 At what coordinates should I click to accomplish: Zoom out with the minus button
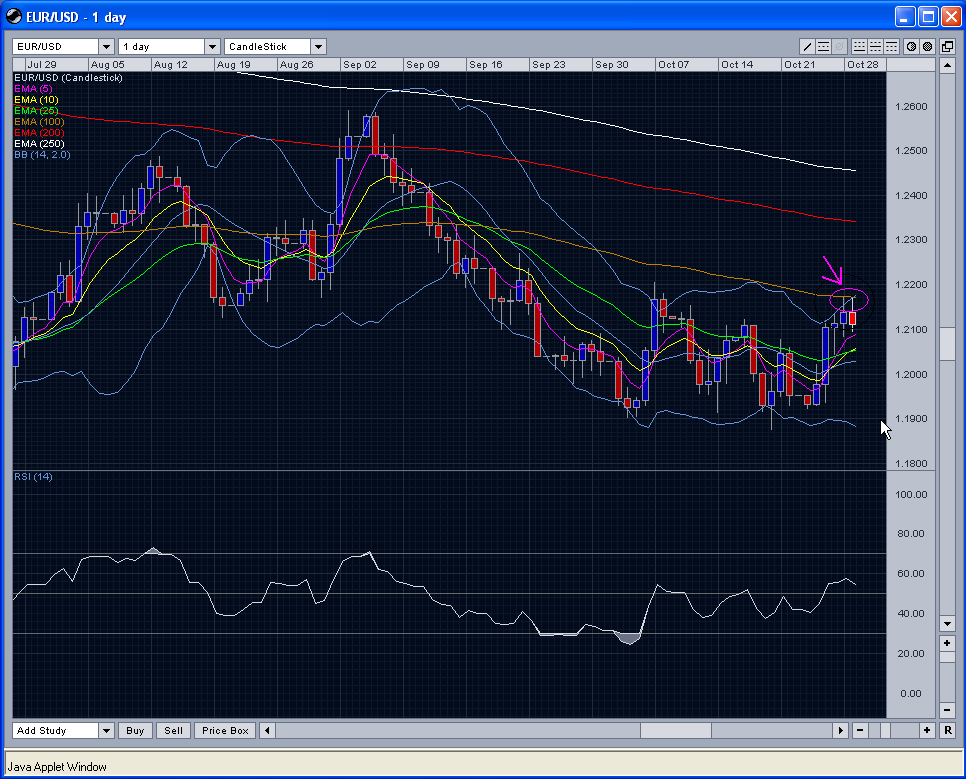point(860,730)
